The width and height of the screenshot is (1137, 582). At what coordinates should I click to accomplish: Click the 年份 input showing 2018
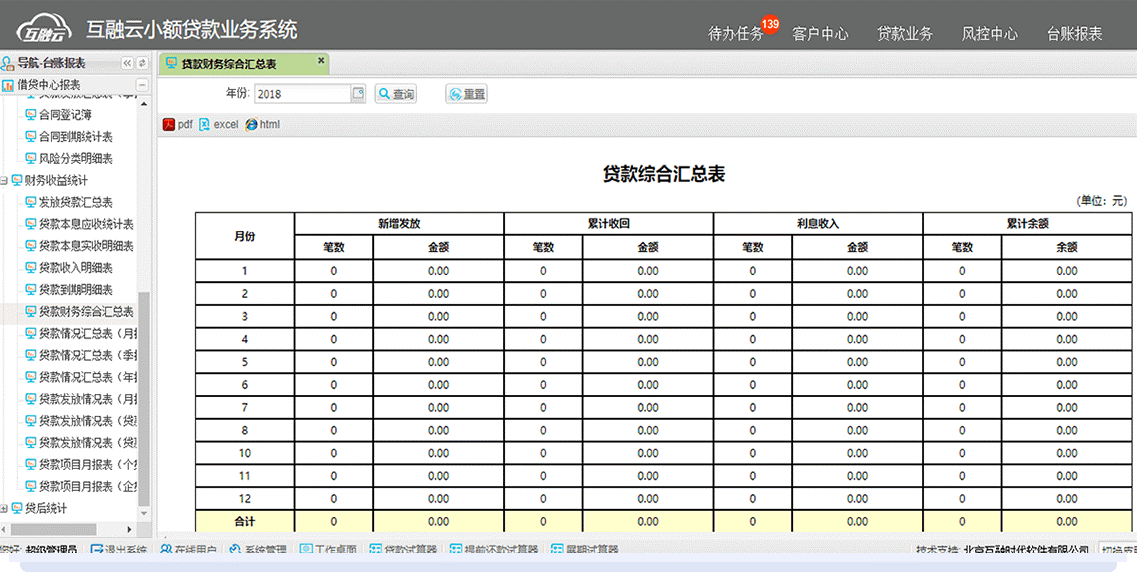click(303, 93)
